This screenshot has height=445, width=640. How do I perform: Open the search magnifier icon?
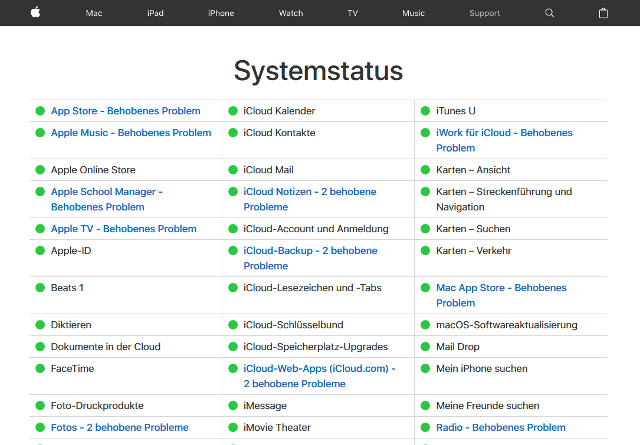point(549,13)
